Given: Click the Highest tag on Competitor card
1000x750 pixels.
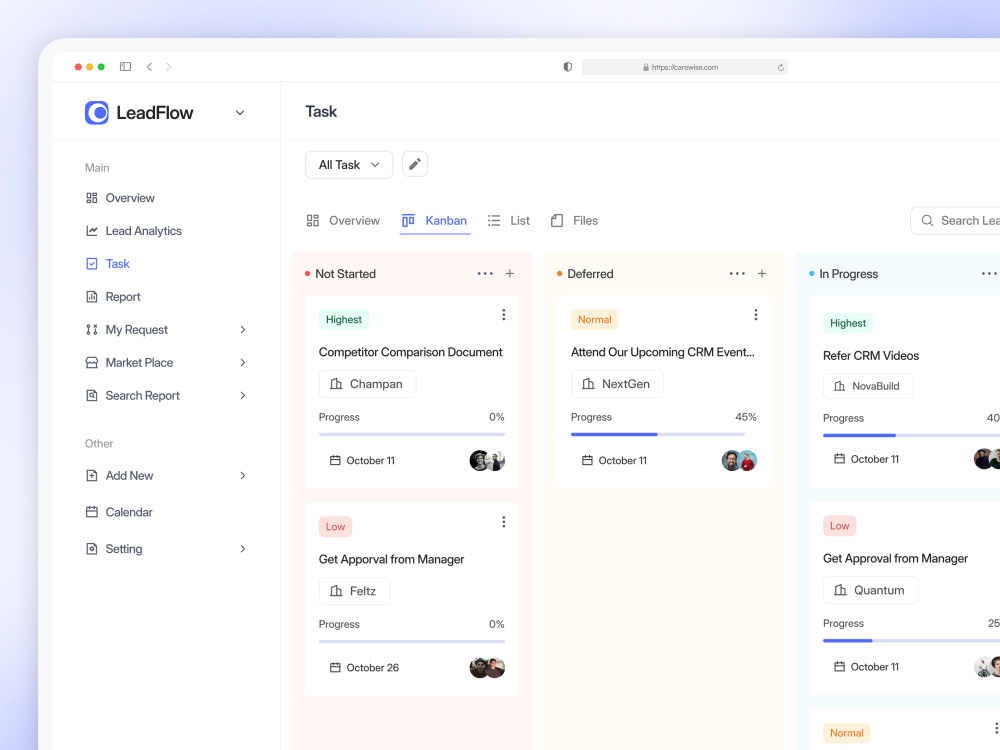Looking at the screenshot, I should point(344,320).
